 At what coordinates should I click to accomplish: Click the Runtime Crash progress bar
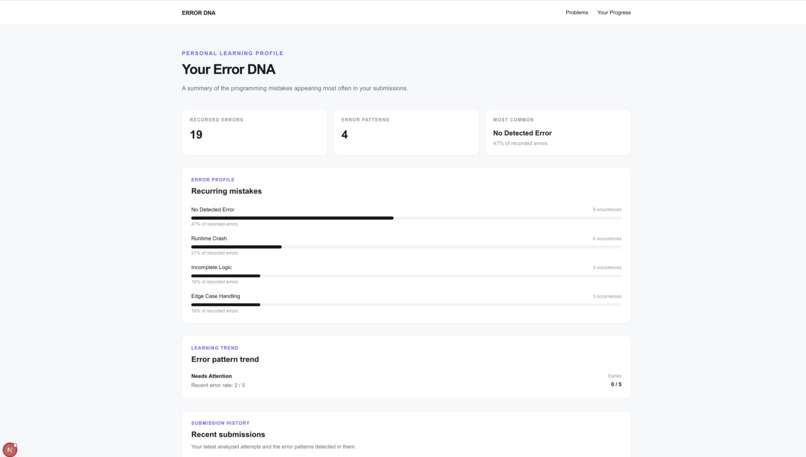406,247
